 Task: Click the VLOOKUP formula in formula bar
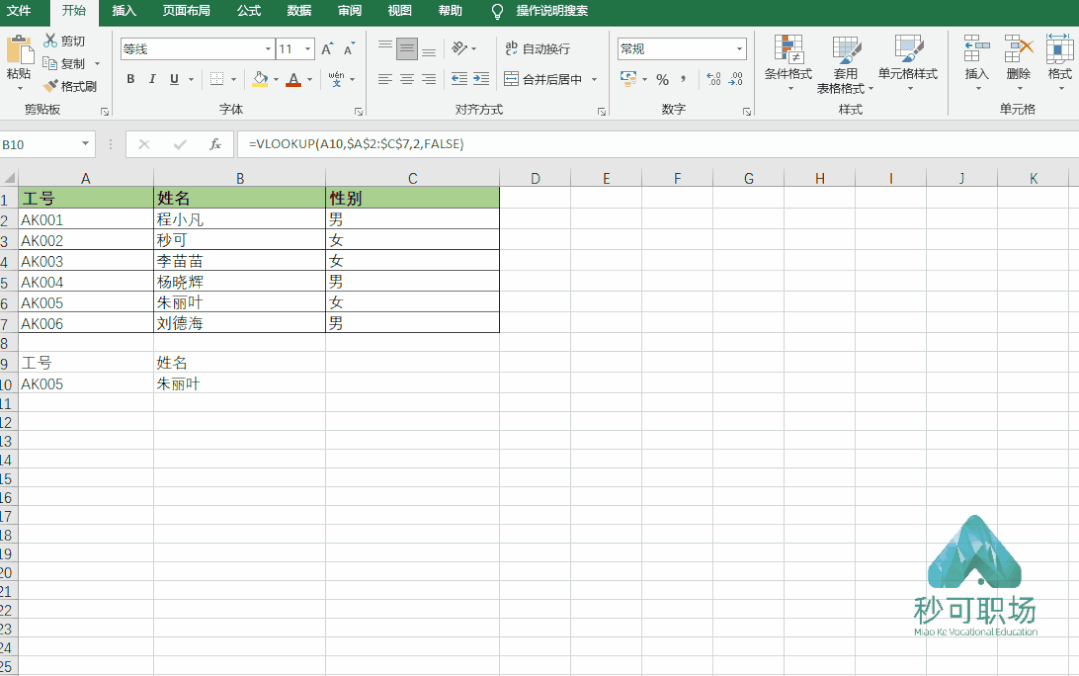pos(356,144)
